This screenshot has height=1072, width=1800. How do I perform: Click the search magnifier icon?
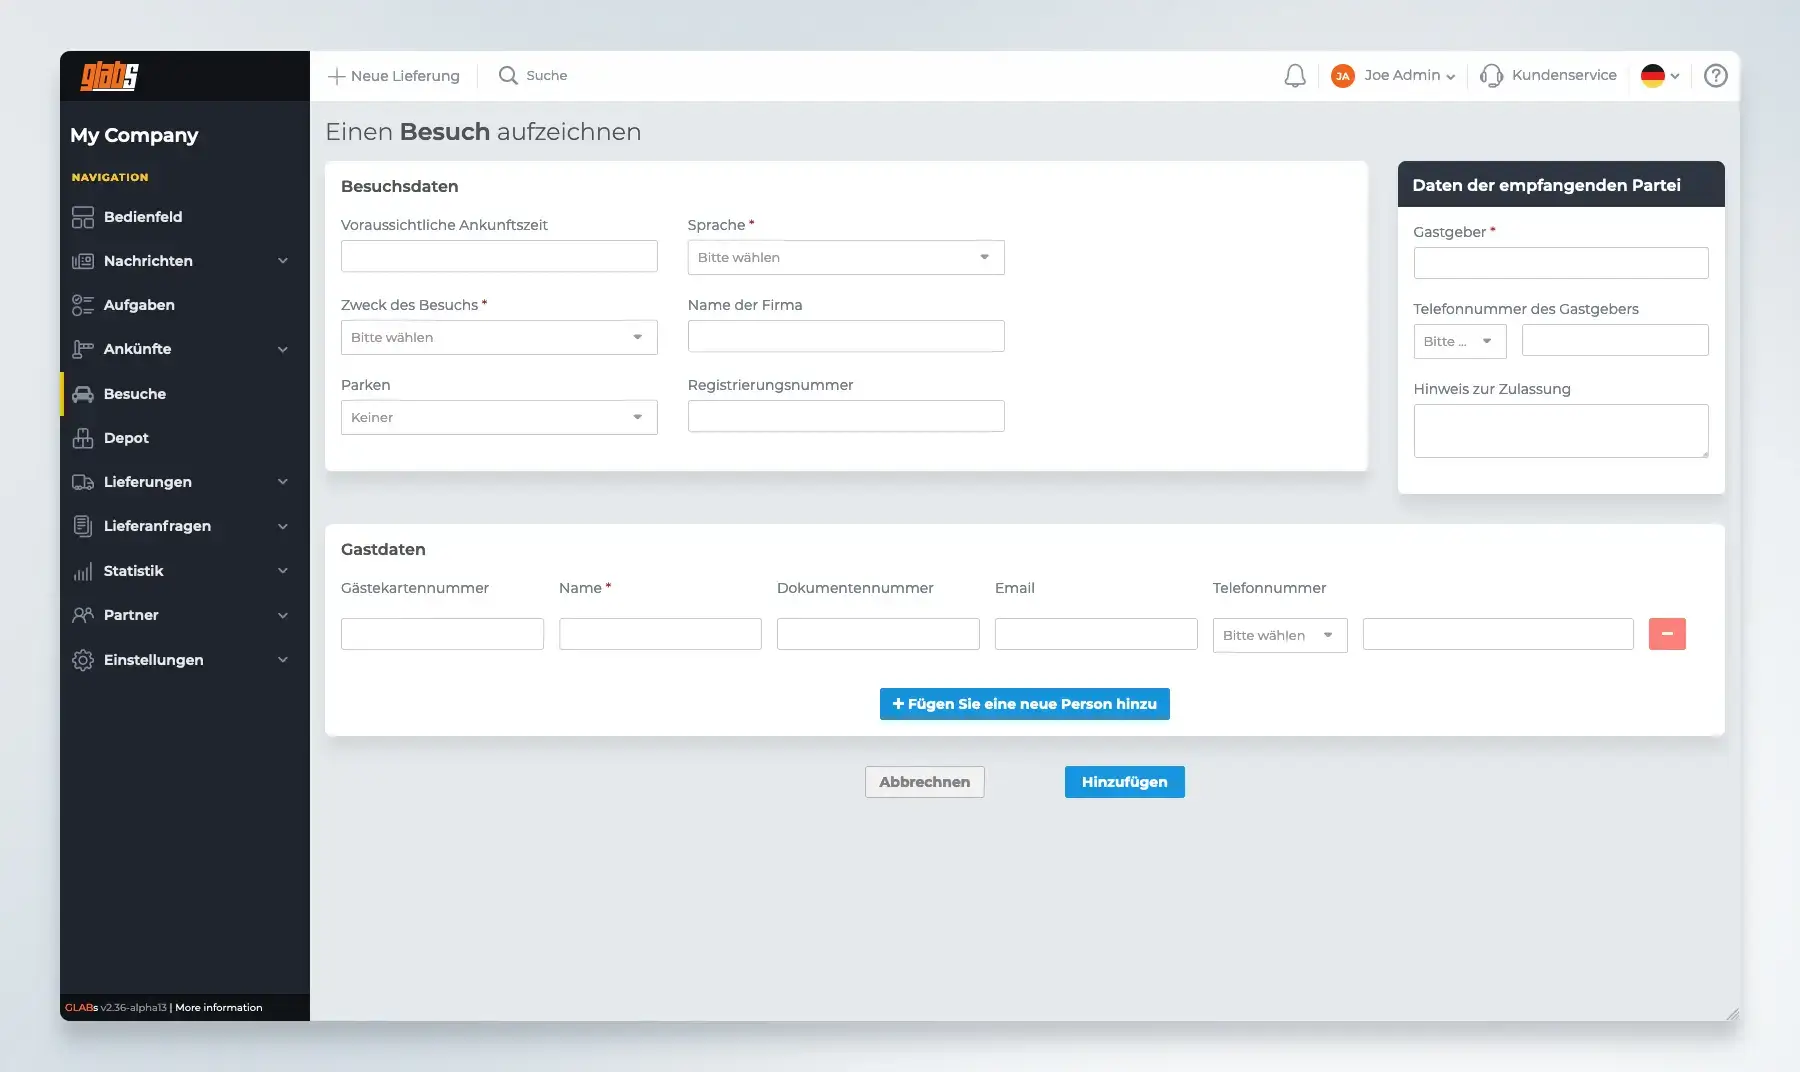pyautogui.click(x=508, y=76)
